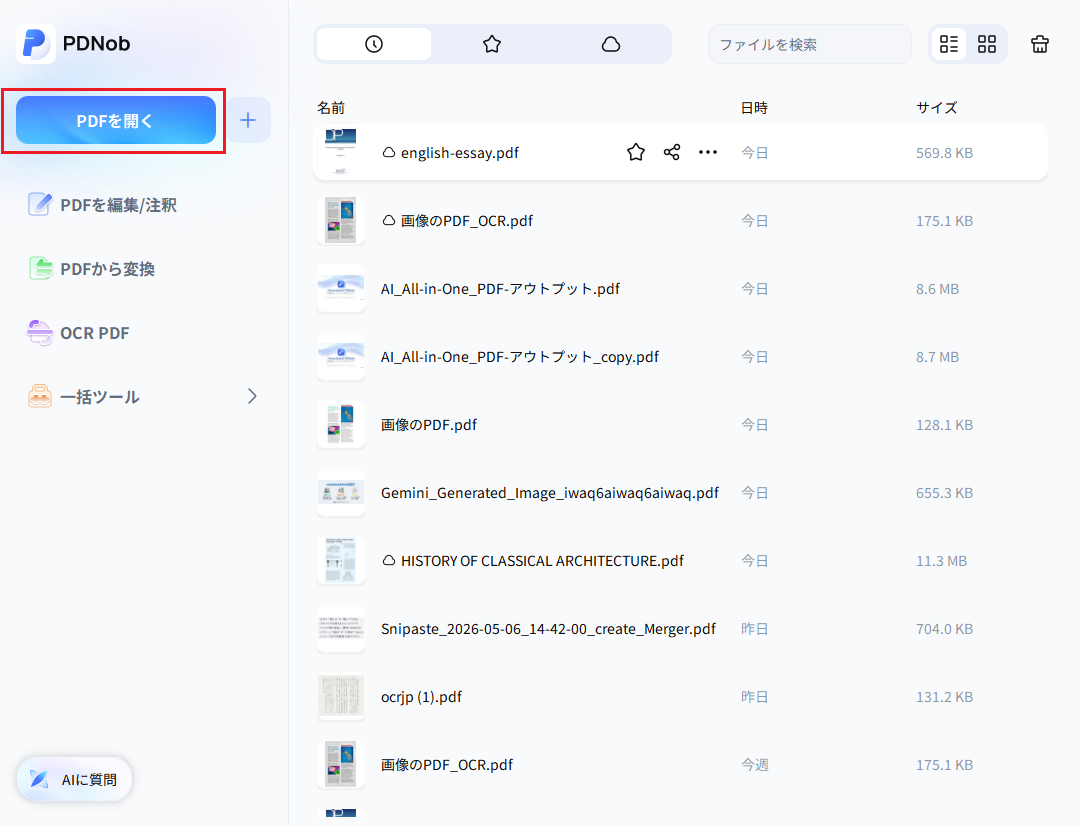1080x826 pixels.
Task: Click thumbnail of english-essay.pdf
Action: [340, 152]
